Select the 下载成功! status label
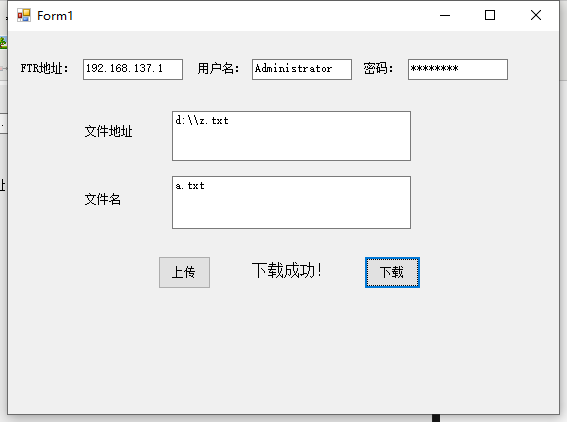The width and height of the screenshot is (567, 422). (287, 270)
